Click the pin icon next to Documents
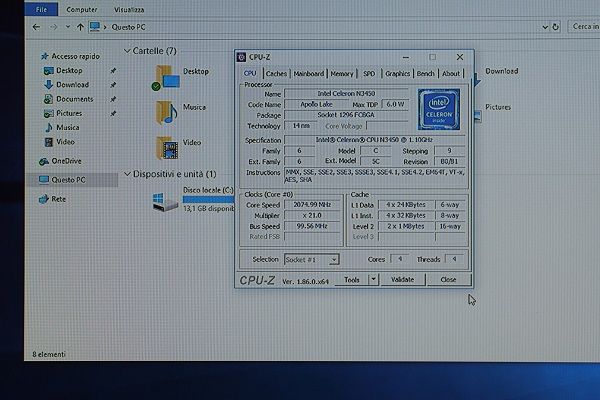The image size is (600, 400). [x=113, y=99]
